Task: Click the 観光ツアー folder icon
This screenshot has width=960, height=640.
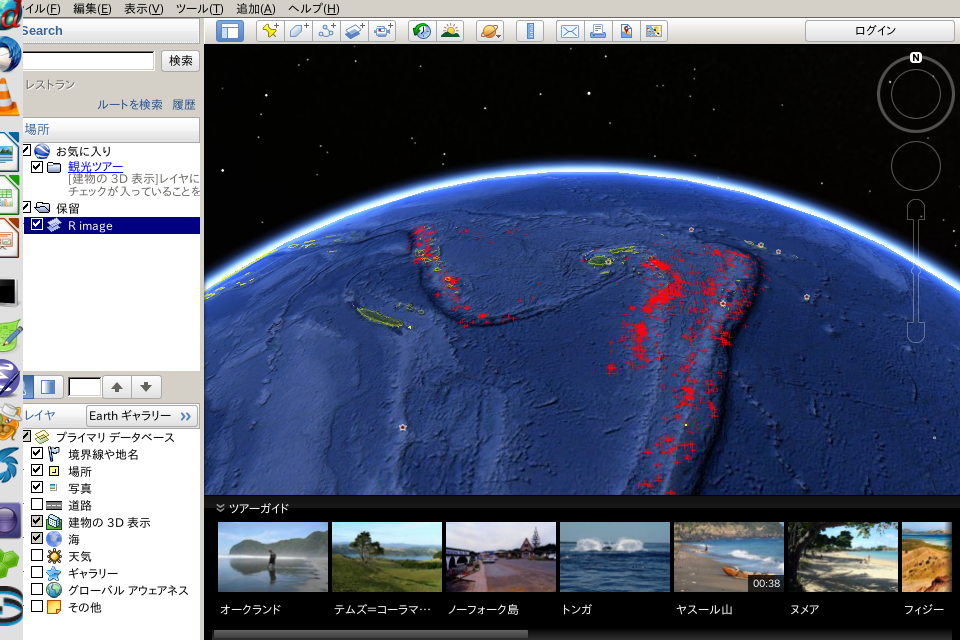Action: click(x=54, y=167)
